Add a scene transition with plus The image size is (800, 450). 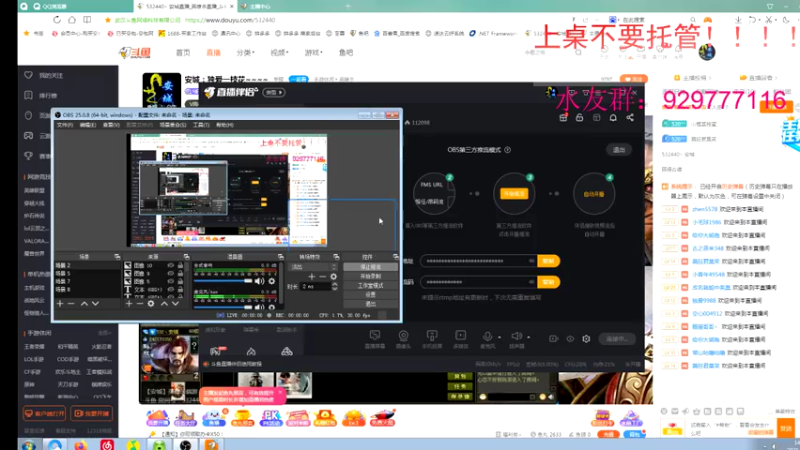click(312, 277)
